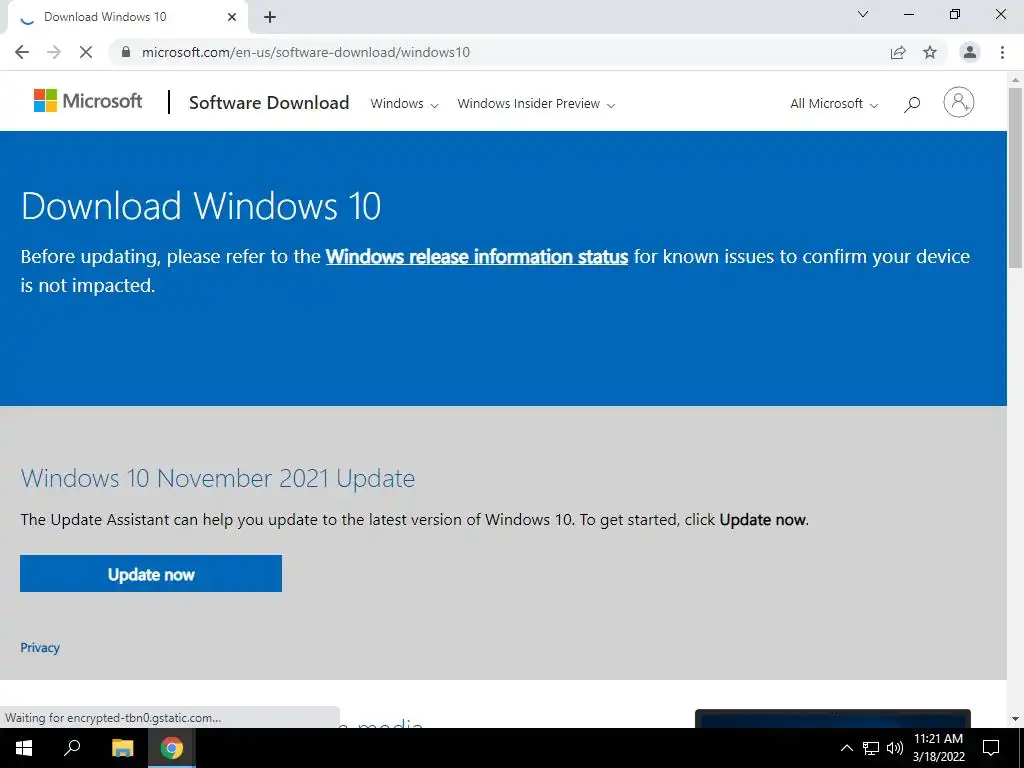Click the page vertical scrollbar thumb
Viewport: 1024px width, 768px height.
tap(1015, 176)
